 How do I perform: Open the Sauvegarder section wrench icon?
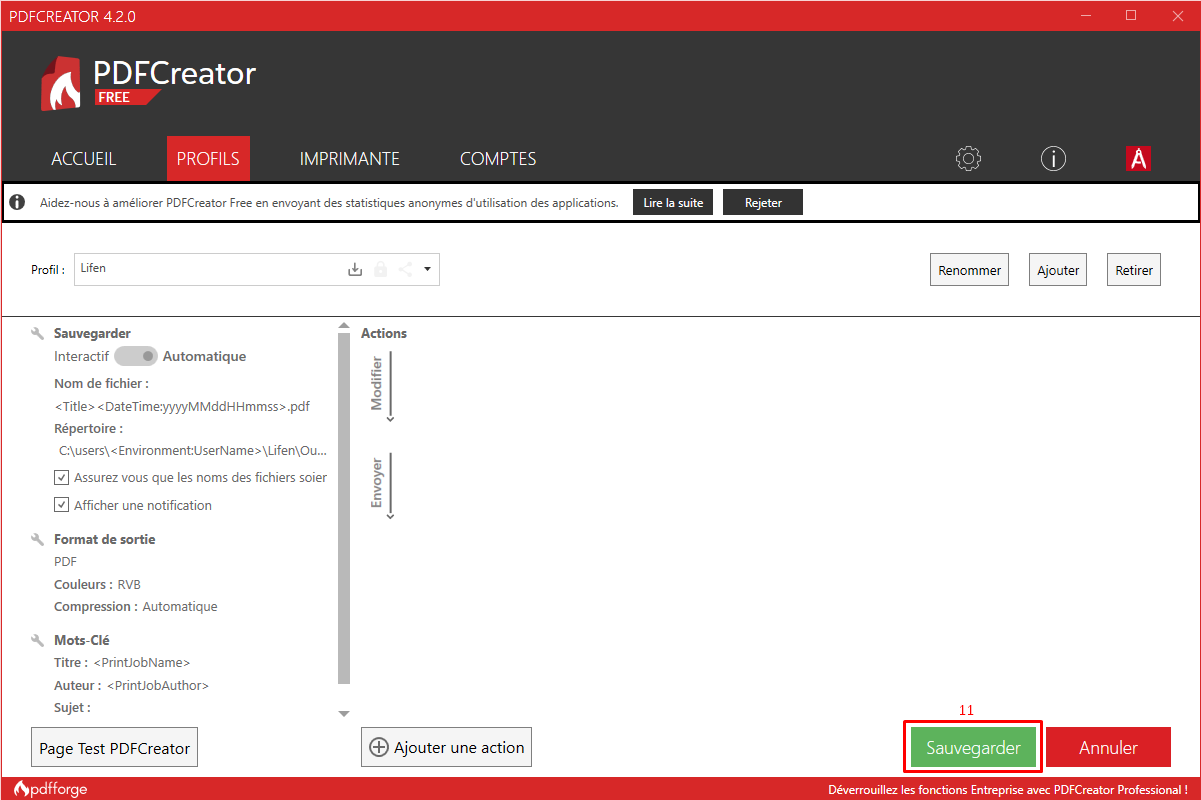point(37,333)
